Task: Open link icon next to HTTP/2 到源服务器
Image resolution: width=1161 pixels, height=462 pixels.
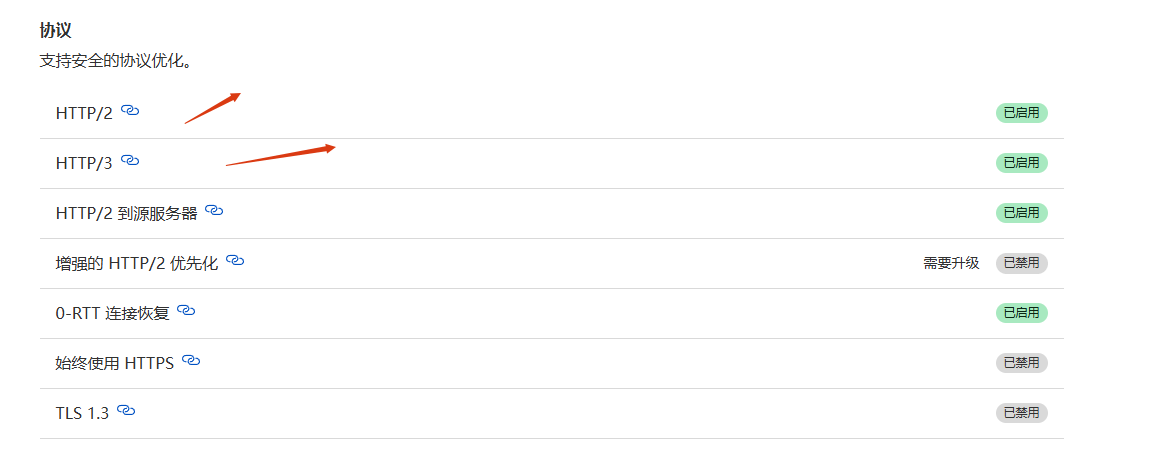Action: pos(214,211)
